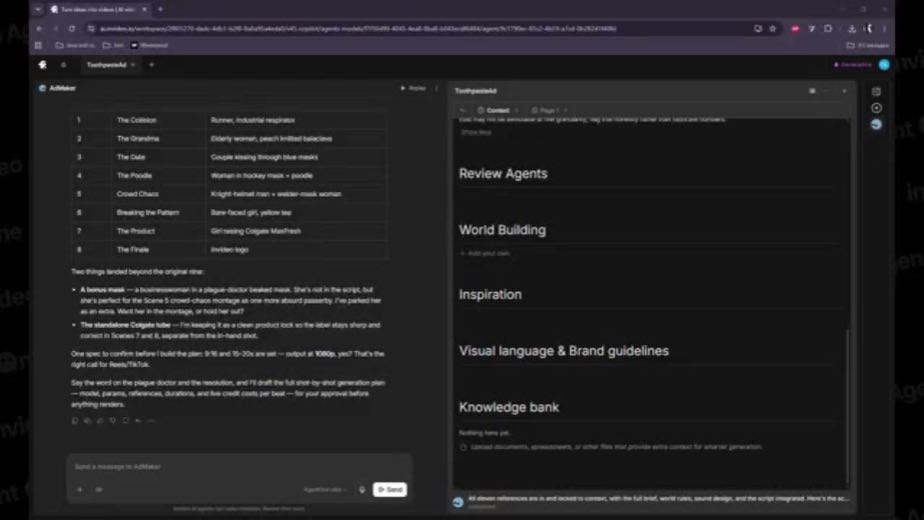Image resolution: width=924 pixels, height=520 pixels.
Task: Click the back arrow in the ToothpasteAd panel
Action: [463, 110]
